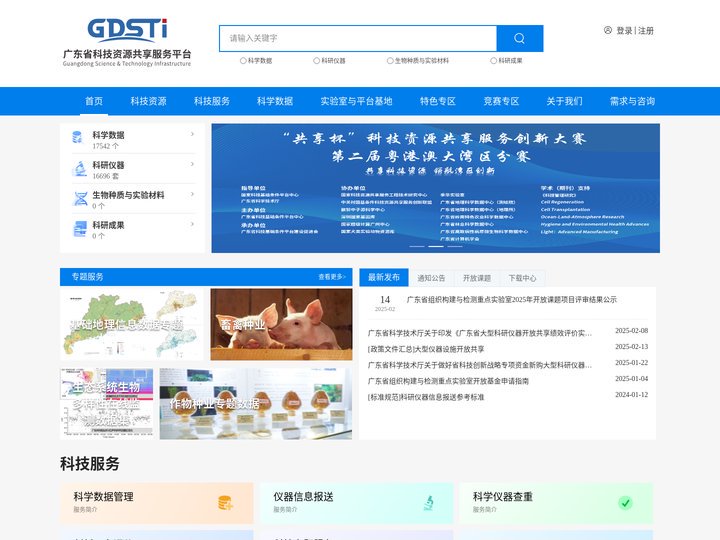Switch to the 通知公告 tab
720x540 pixels.
[431, 278]
